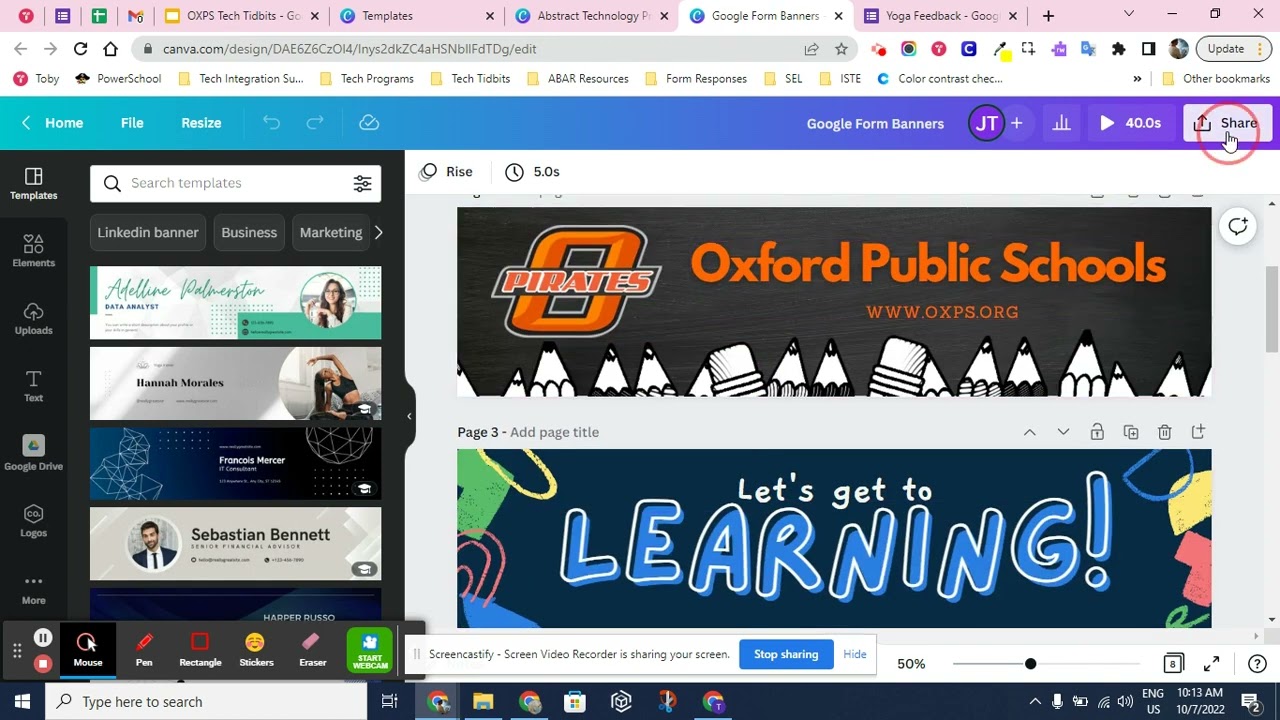Add collaborator with the plus icon
Screen dimensions: 1280x720
tap(1016, 123)
